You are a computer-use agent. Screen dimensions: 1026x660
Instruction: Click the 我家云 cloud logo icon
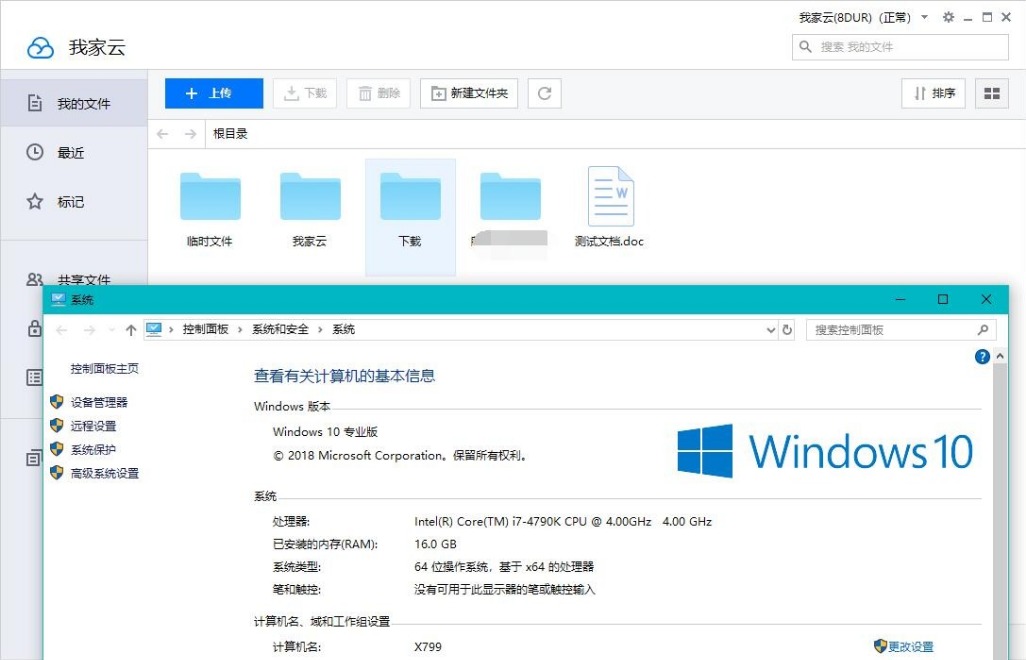click(x=41, y=47)
